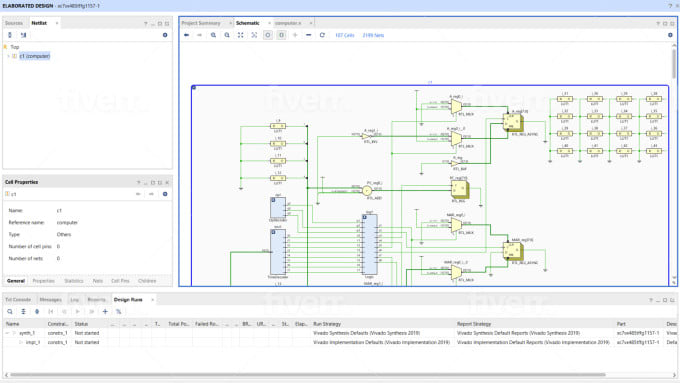The height and width of the screenshot is (383, 680).
Task: Collapse the synth_1 run row
Action: 7,333
